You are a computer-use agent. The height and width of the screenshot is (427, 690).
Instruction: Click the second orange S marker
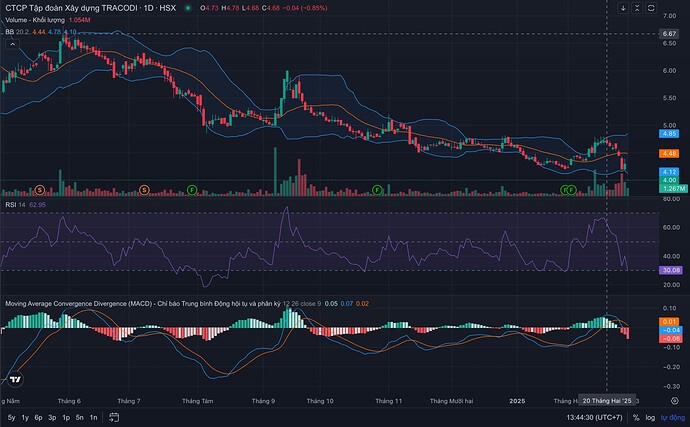tap(144, 189)
